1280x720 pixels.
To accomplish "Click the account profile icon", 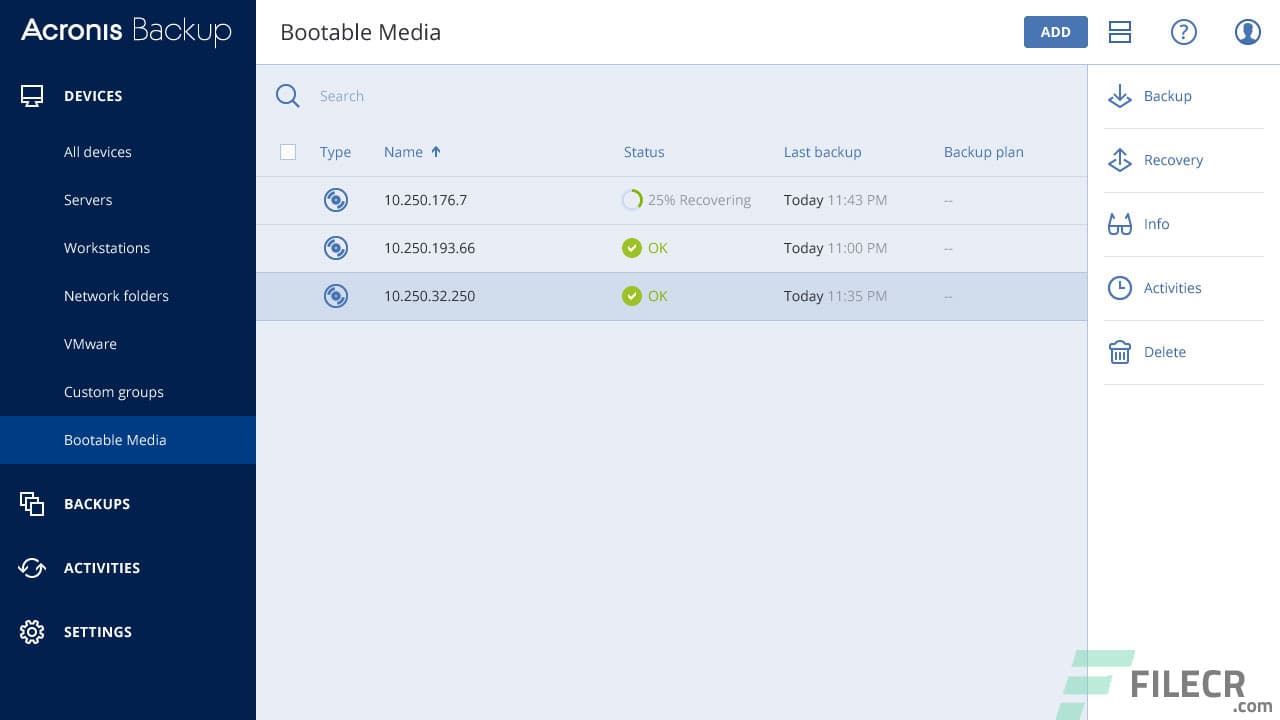I will 1248,32.
